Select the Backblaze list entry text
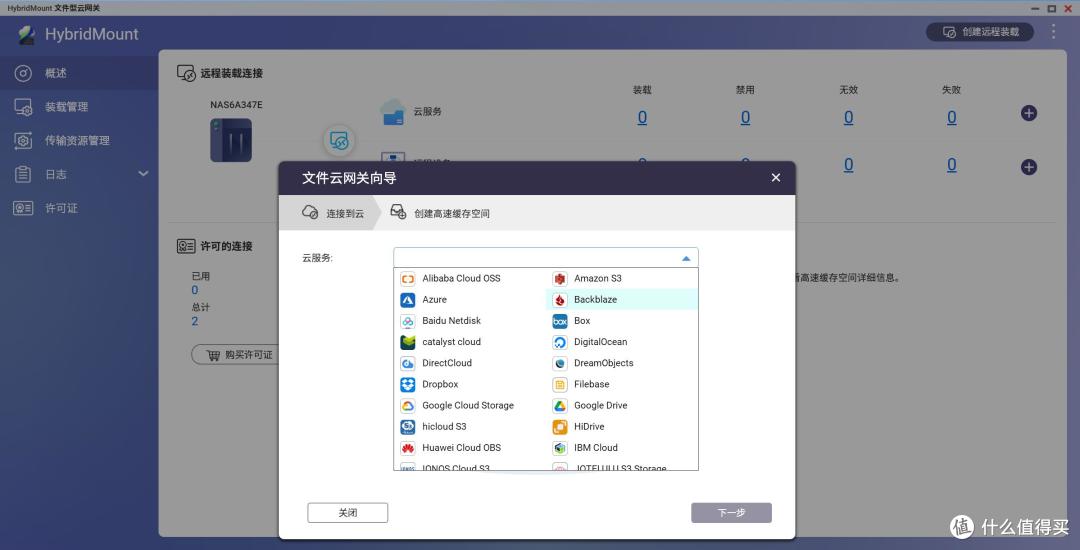 595,300
